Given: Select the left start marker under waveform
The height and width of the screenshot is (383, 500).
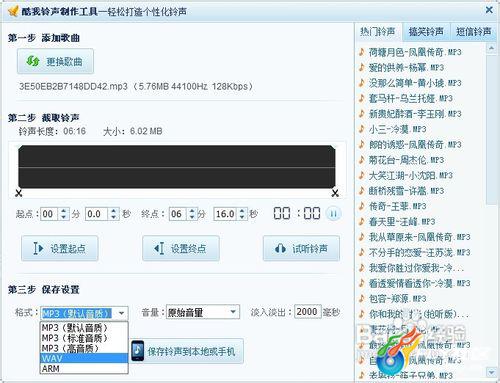Looking at the screenshot, I should tap(19, 193).
